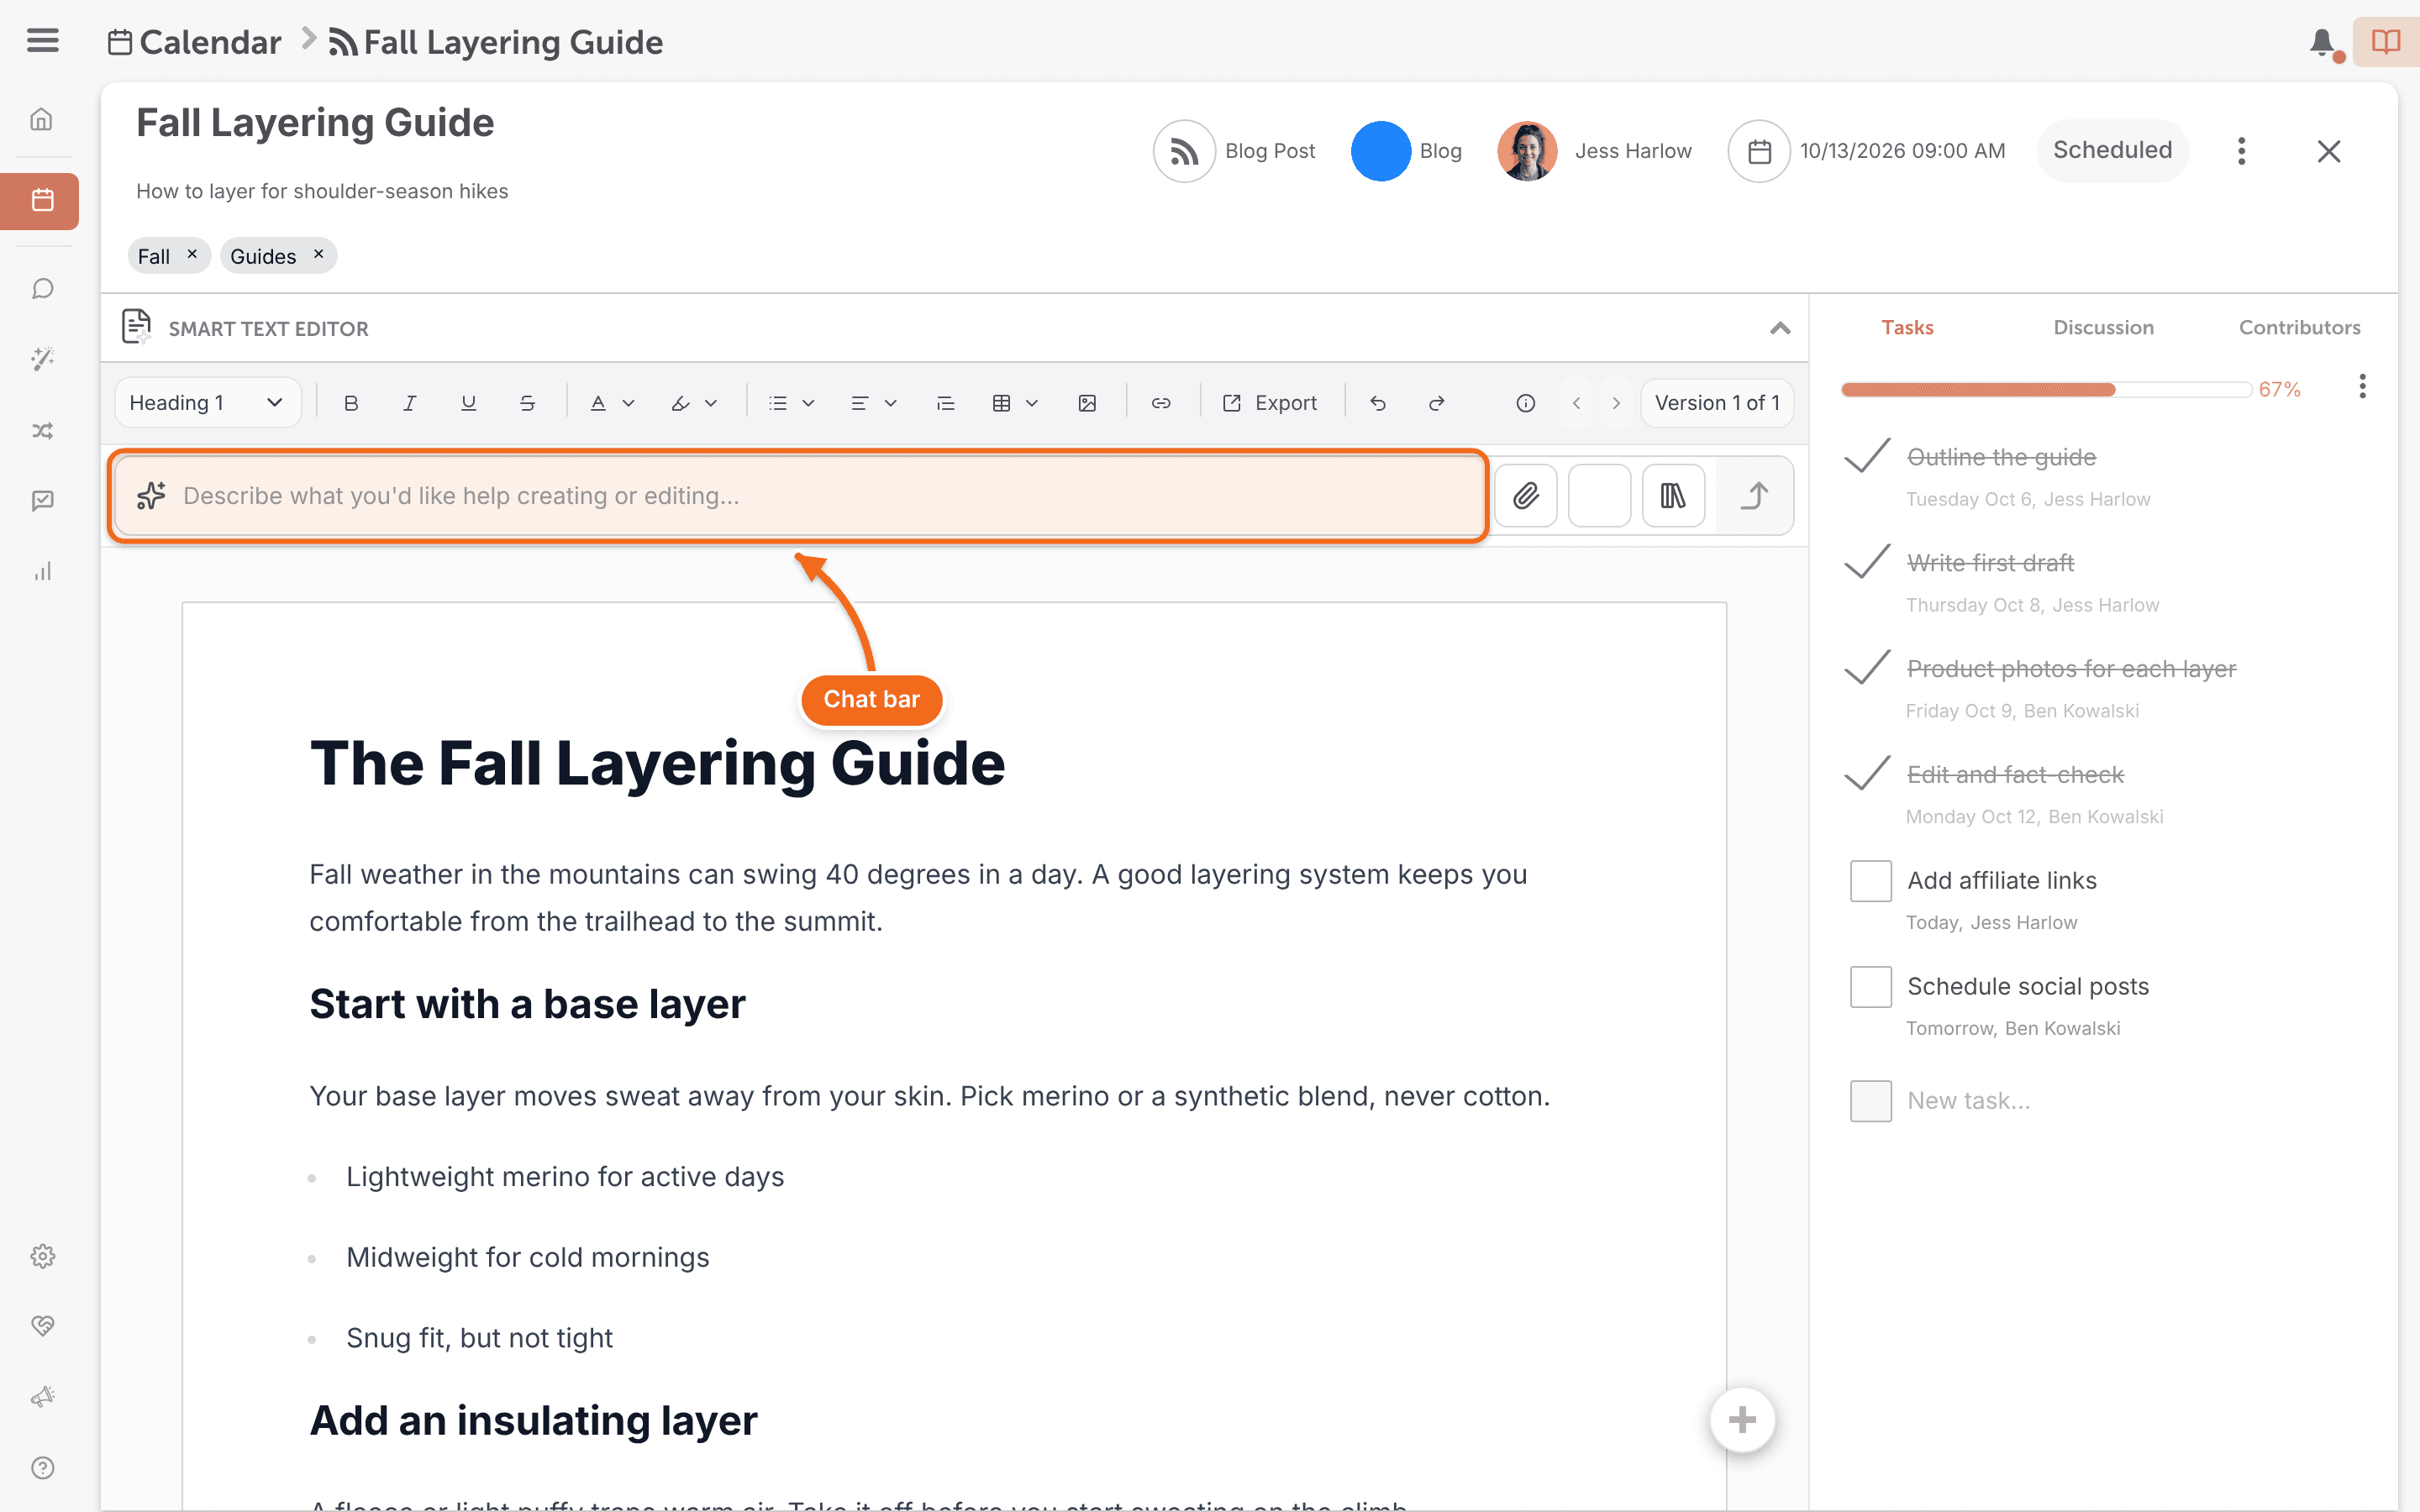Open the help question mark icon
The width and height of the screenshot is (2420, 1512).
coord(42,1468)
